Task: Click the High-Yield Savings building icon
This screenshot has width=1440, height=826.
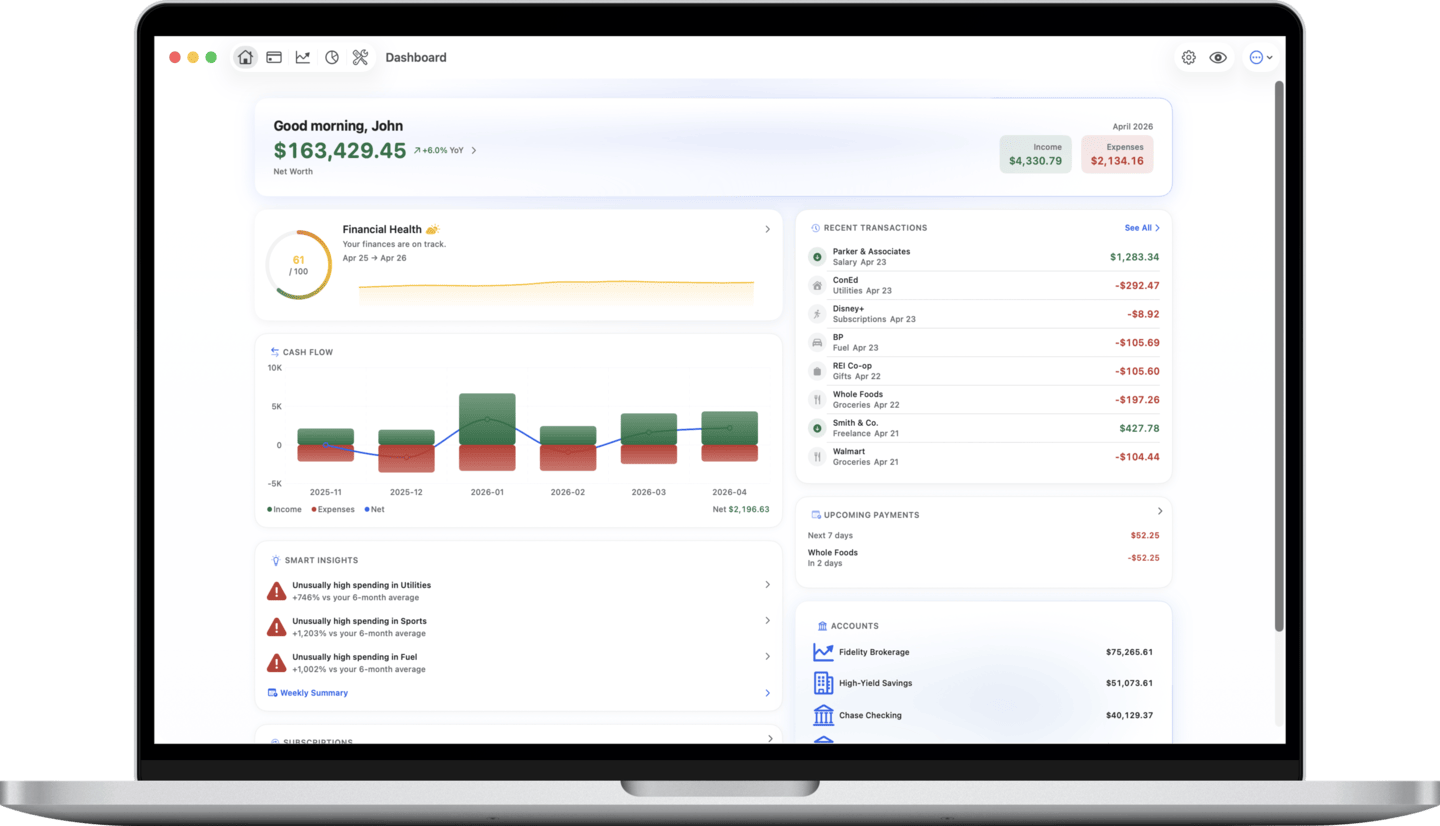Action: [x=823, y=683]
